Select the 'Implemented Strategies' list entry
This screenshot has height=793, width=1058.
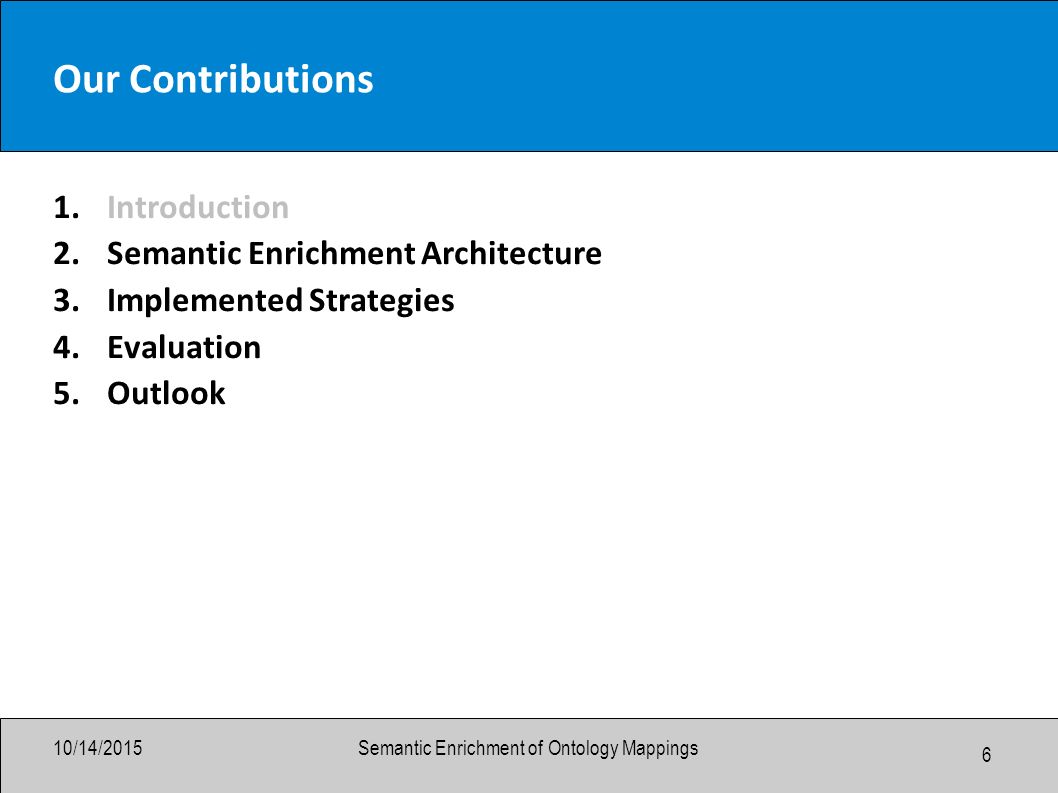281,301
